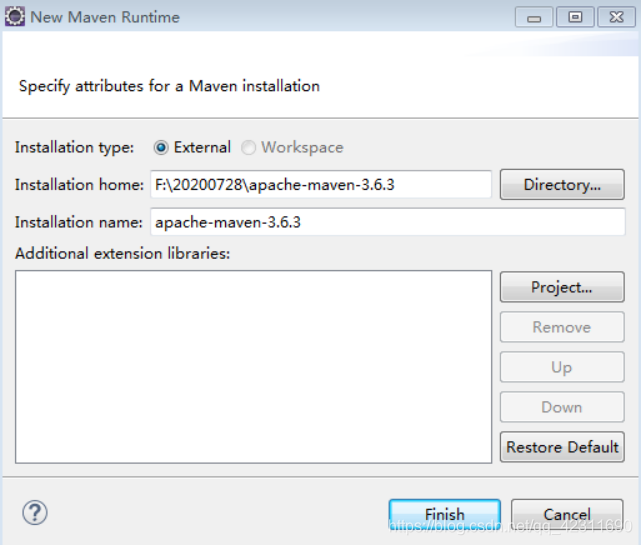Open the Directory... browse button
This screenshot has width=642, height=545.
(562, 185)
